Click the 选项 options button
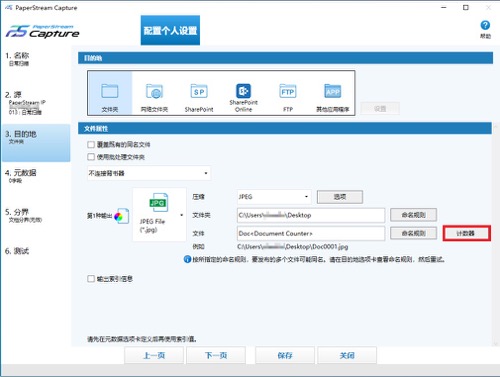Viewport: 500px width, 377px height. (x=340, y=197)
